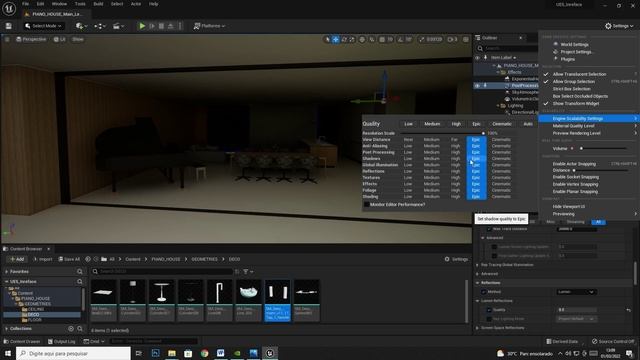Open the Reflections Method dropdown
This screenshot has width=640, height=360.
[576, 292]
